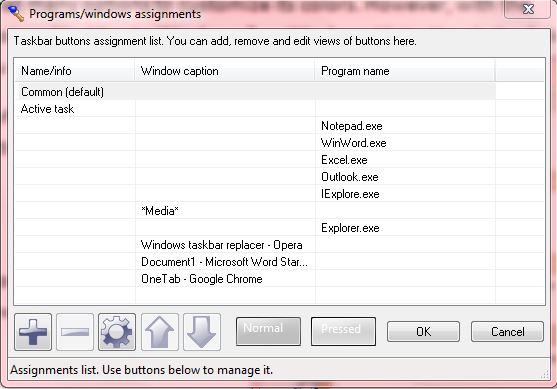The height and width of the screenshot is (389, 557).
Task: Select Windows taskbar replacer - Opera row
Action: [x=255, y=245]
